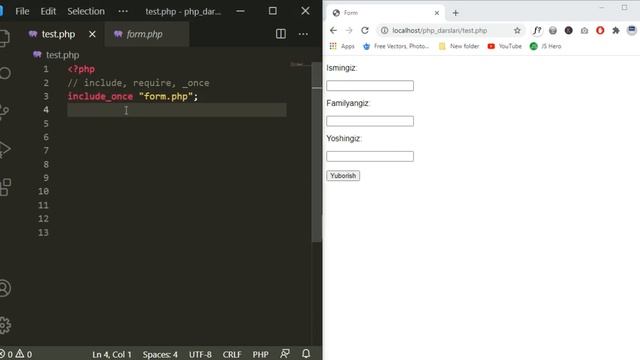640x360 pixels.
Task: Change end of line sequence via CRLF
Action: point(232,354)
